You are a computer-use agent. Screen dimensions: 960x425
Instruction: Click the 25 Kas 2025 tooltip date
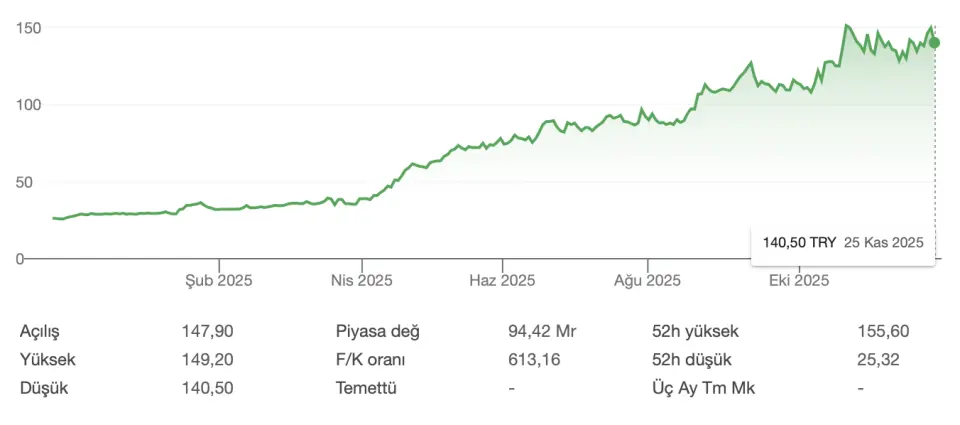883,242
